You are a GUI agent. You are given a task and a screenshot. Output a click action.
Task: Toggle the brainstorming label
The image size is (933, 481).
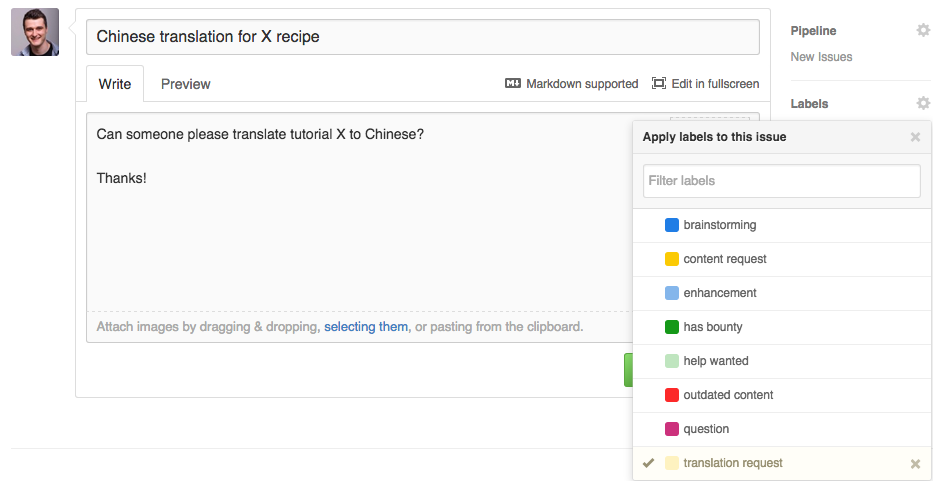click(719, 225)
